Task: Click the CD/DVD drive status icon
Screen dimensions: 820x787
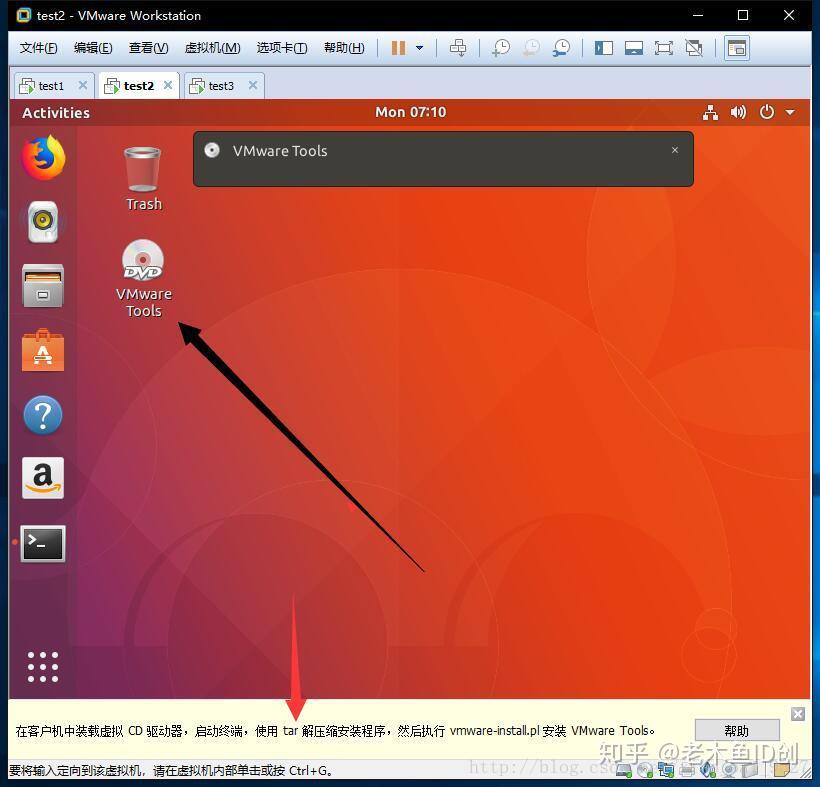Action: [x=645, y=769]
